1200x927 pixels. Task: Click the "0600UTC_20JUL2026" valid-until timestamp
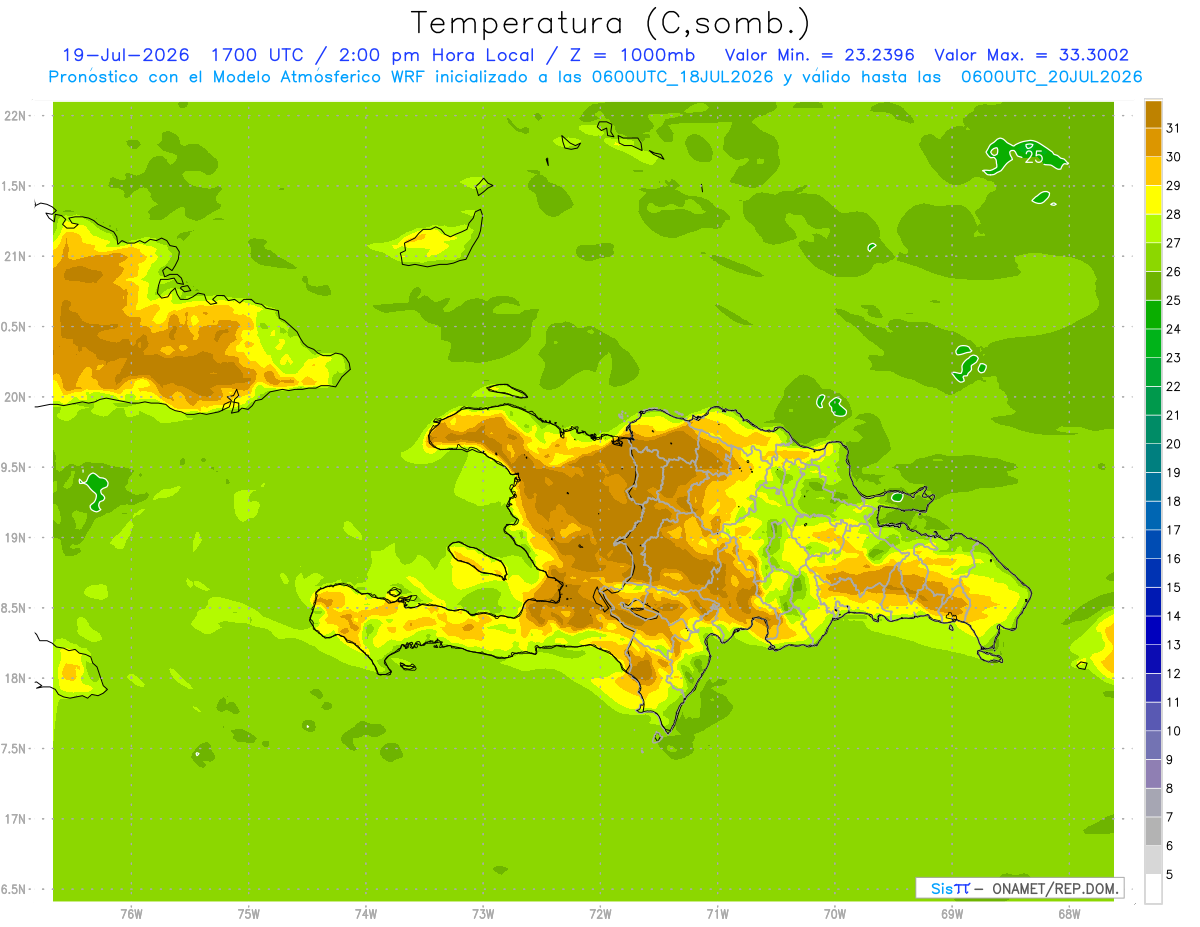1051,77
